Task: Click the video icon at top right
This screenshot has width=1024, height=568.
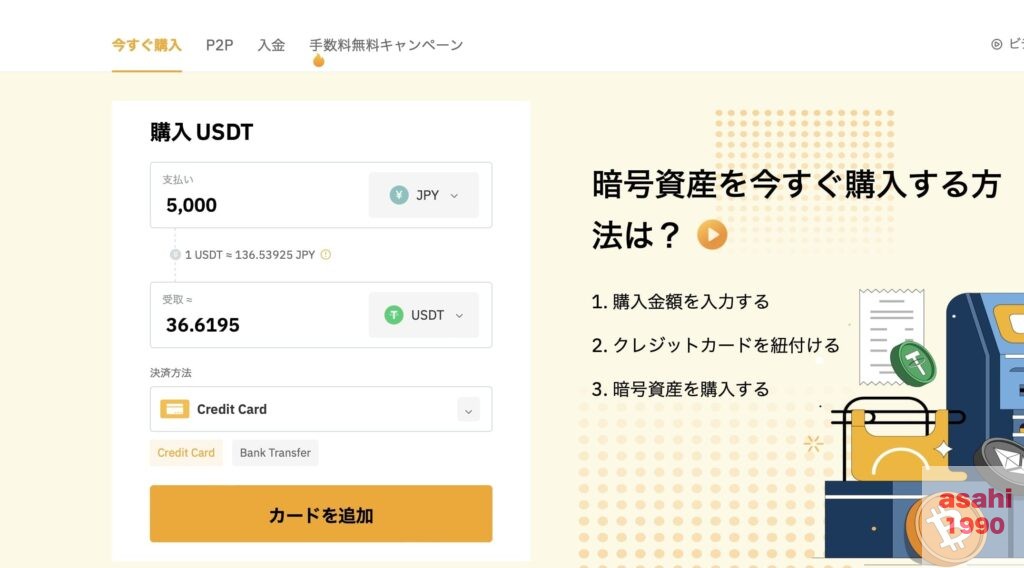Action: click(x=997, y=44)
